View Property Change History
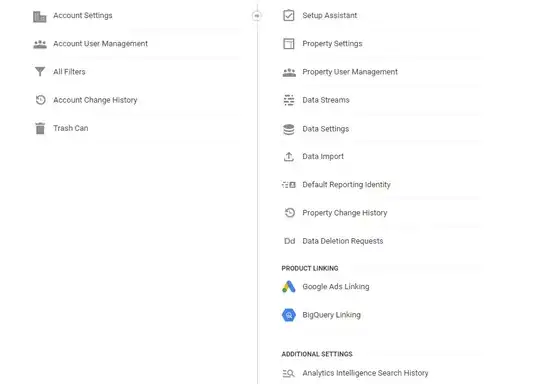The height and width of the screenshot is (384, 540). [x=345, y=213]
